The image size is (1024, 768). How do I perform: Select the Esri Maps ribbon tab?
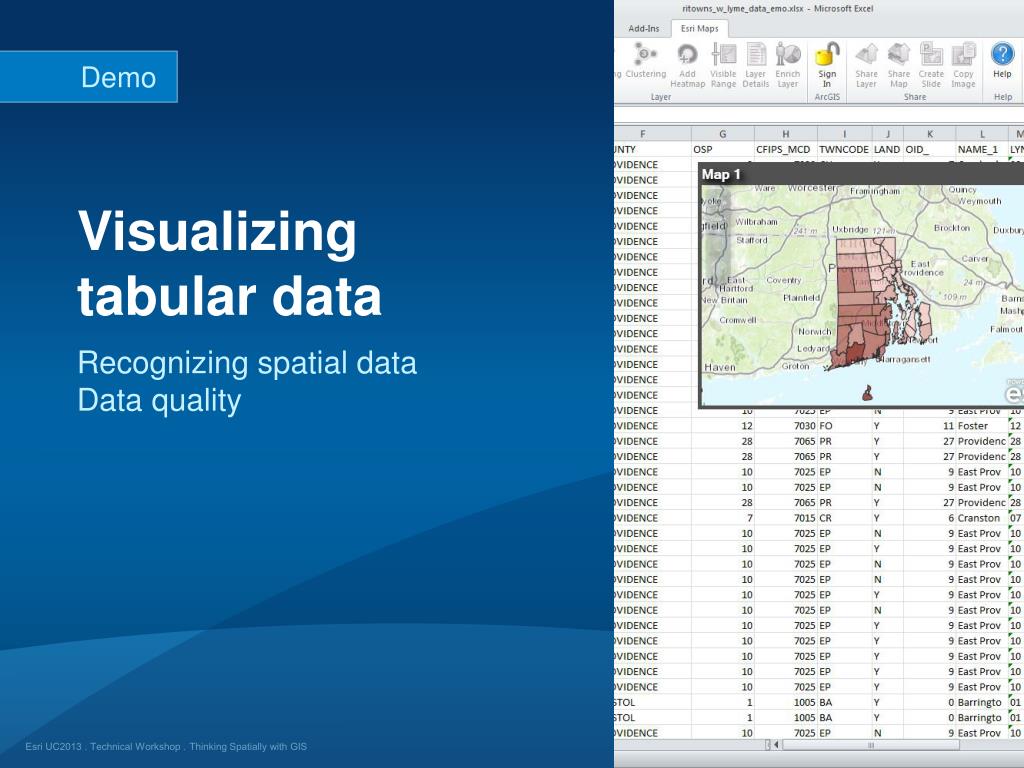coord(699,28)
